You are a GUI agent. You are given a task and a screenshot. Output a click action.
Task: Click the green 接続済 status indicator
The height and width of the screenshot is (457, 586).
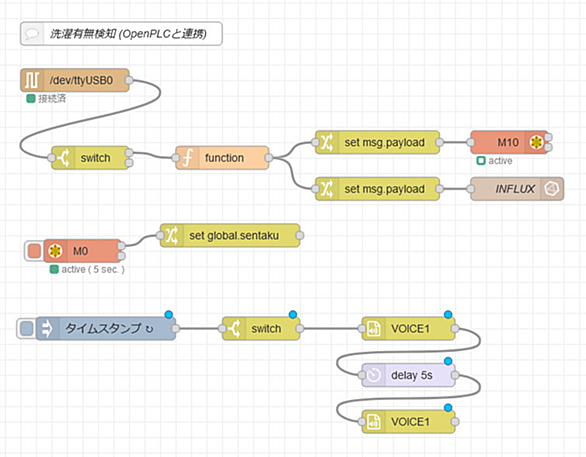31,98
